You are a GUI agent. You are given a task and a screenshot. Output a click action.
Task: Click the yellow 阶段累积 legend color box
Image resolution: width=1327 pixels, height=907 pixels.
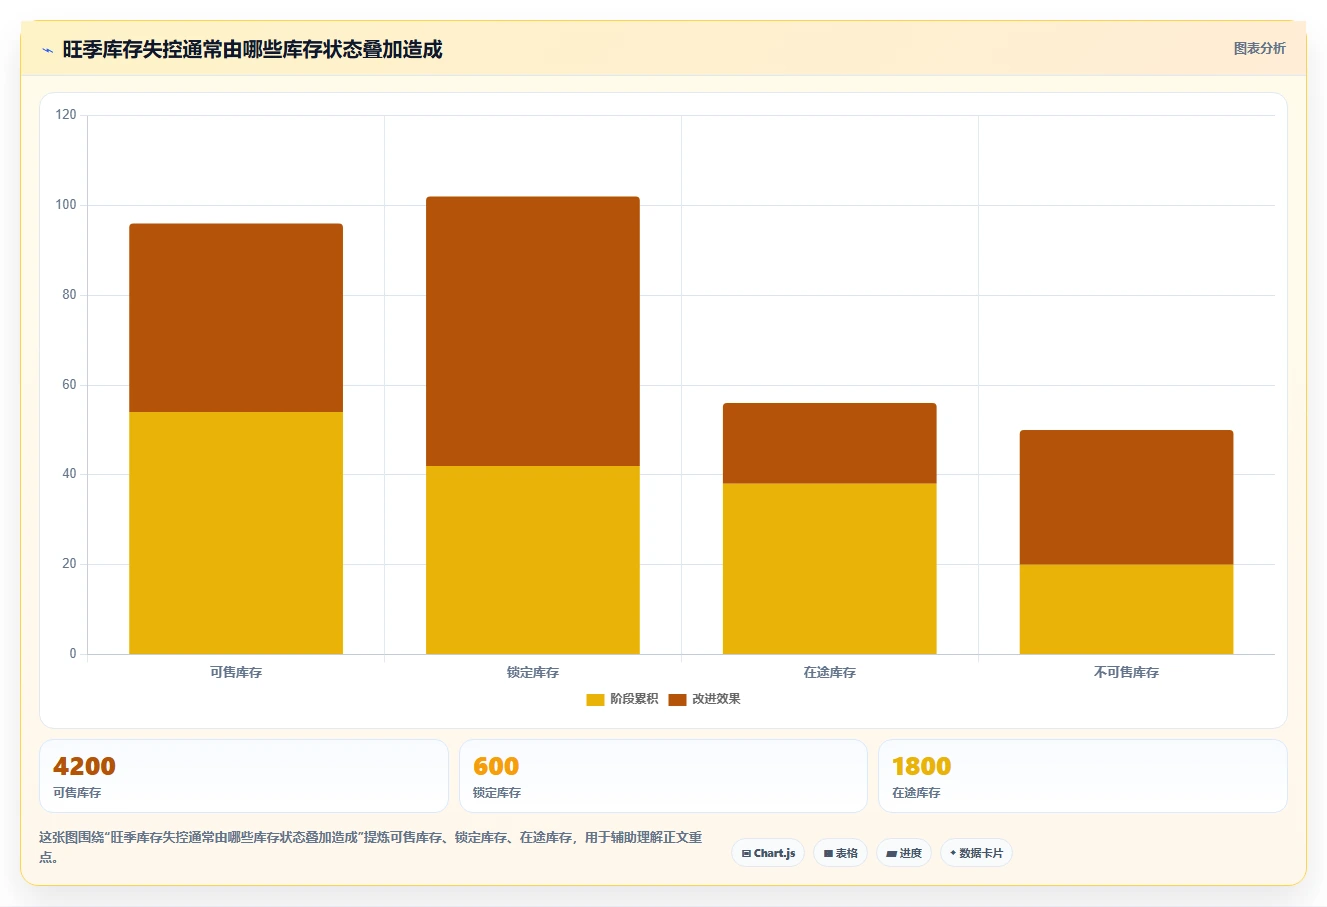coord(595,699)
